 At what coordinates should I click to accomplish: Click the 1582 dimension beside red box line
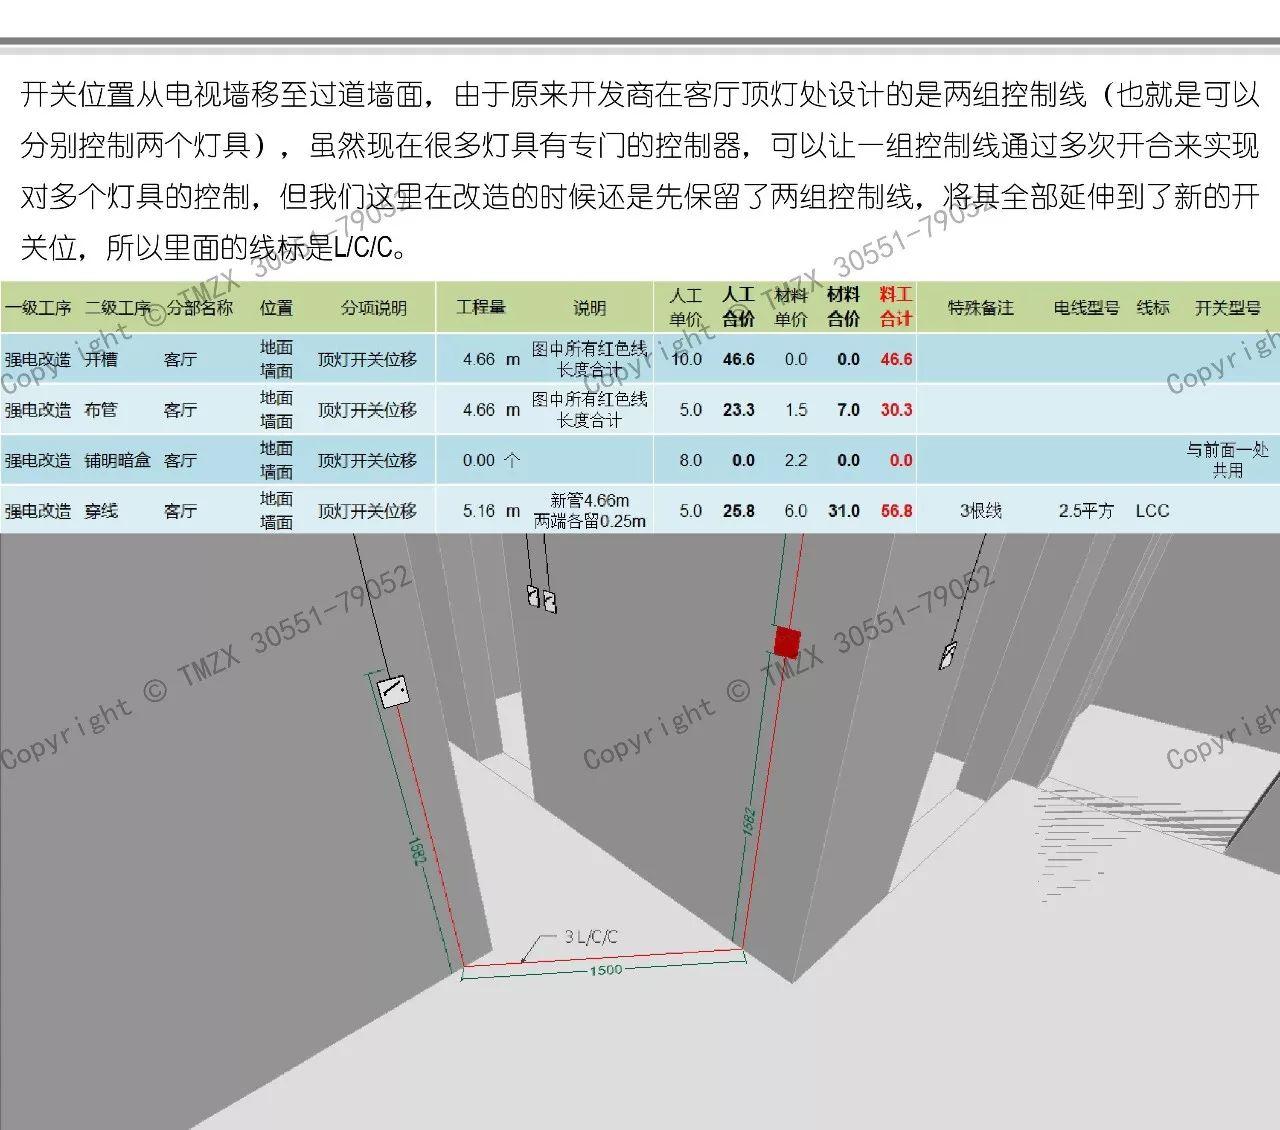coord(747,822)
